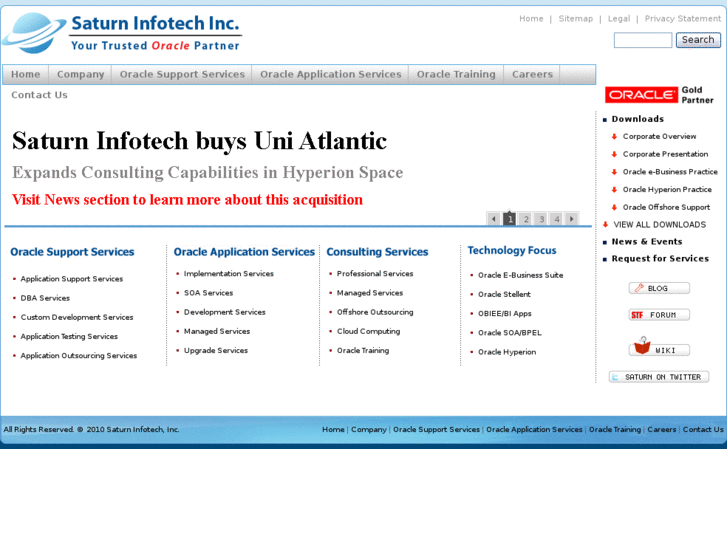Open Oracle Hyperion technology link

click(507, 352)
